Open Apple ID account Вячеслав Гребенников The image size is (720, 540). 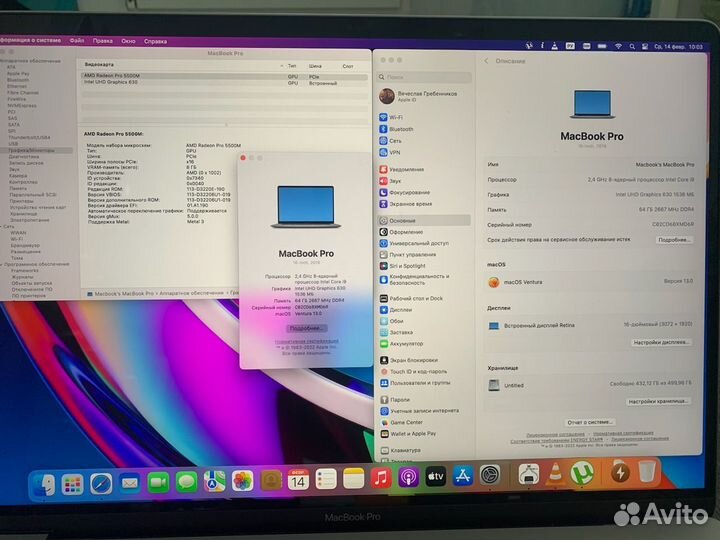pyautogui.click(x=418, y=96)
